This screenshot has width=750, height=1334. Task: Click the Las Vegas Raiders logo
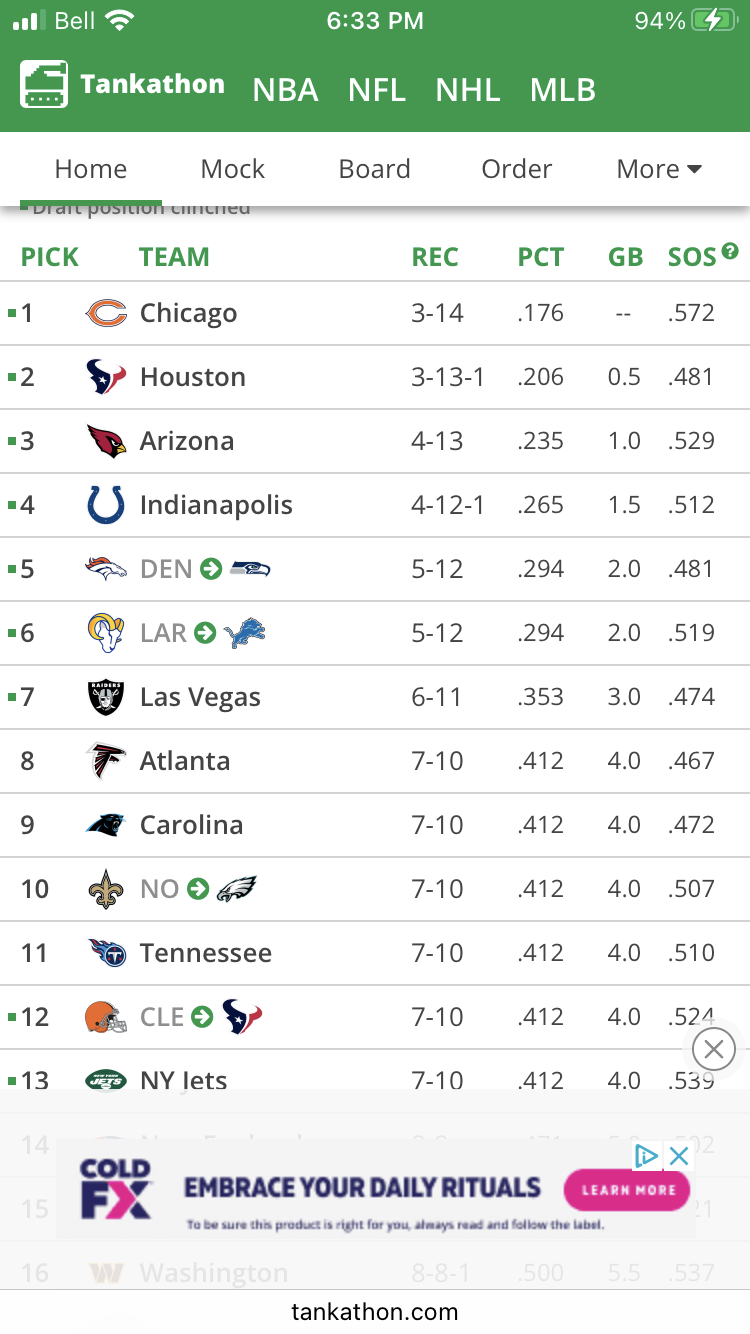[106, 697]
